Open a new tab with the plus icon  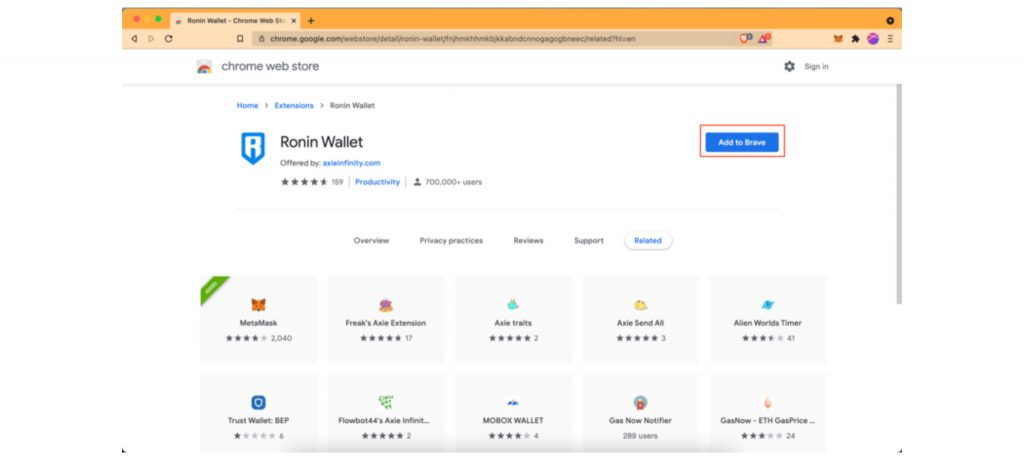point(311,21)
